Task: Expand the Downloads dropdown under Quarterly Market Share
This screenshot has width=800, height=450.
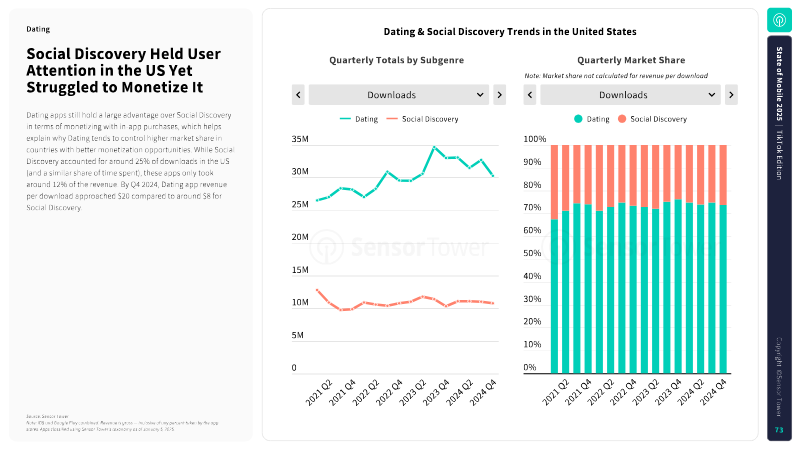Action: pyautogui.click(x=630, y=95)
